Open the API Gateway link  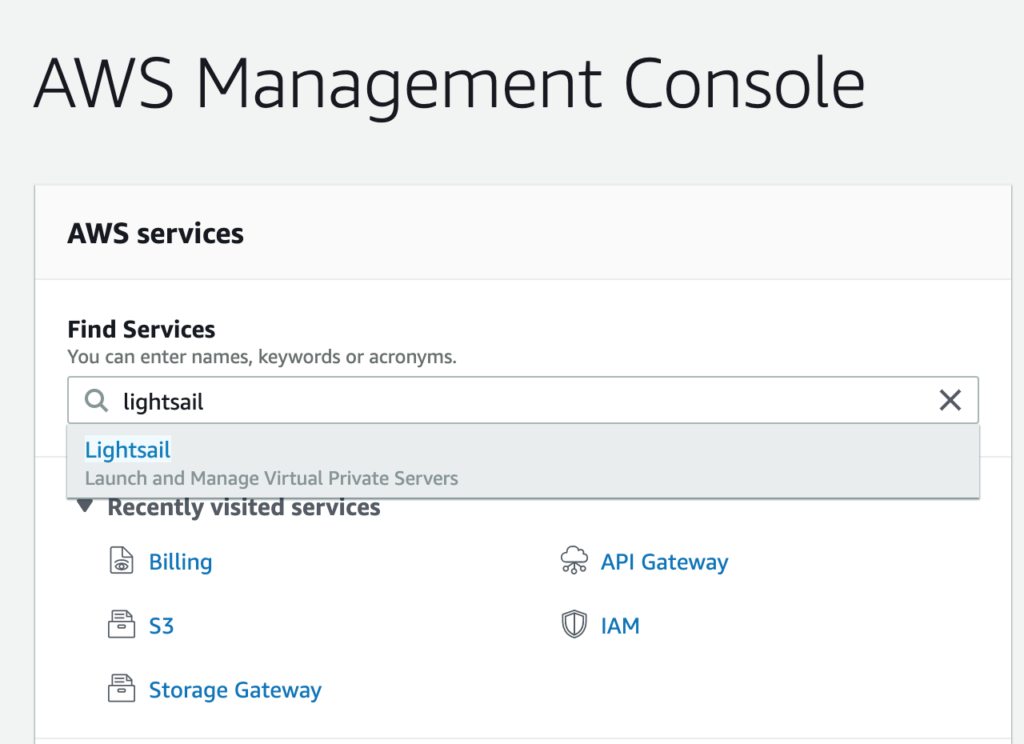[665, 562]
